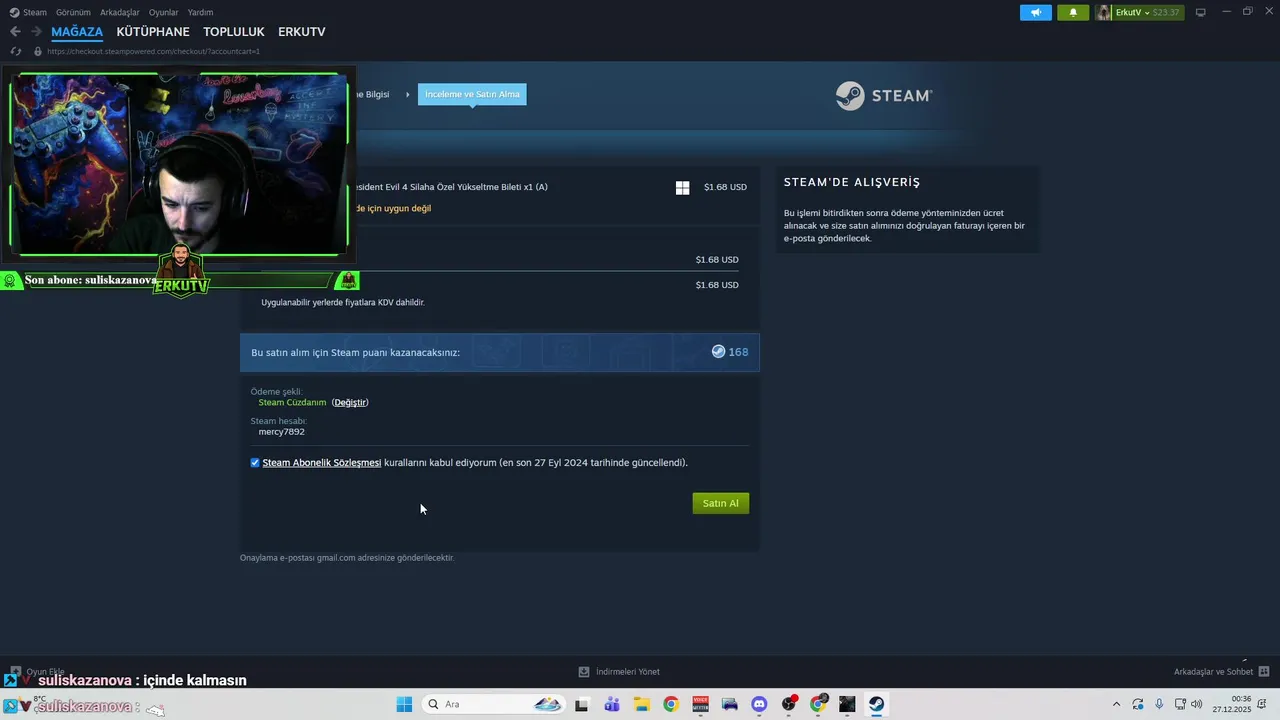Click the padlock security icon
This screenshot has width=1280, height=720.
point(38,51)
